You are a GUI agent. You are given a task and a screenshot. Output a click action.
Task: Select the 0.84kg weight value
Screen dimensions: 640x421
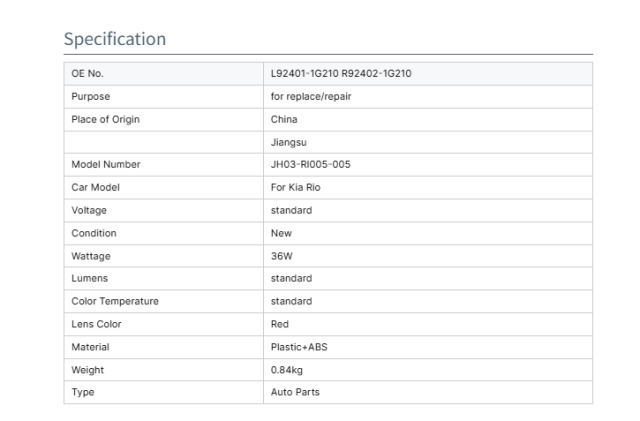(x=287, y=369)
